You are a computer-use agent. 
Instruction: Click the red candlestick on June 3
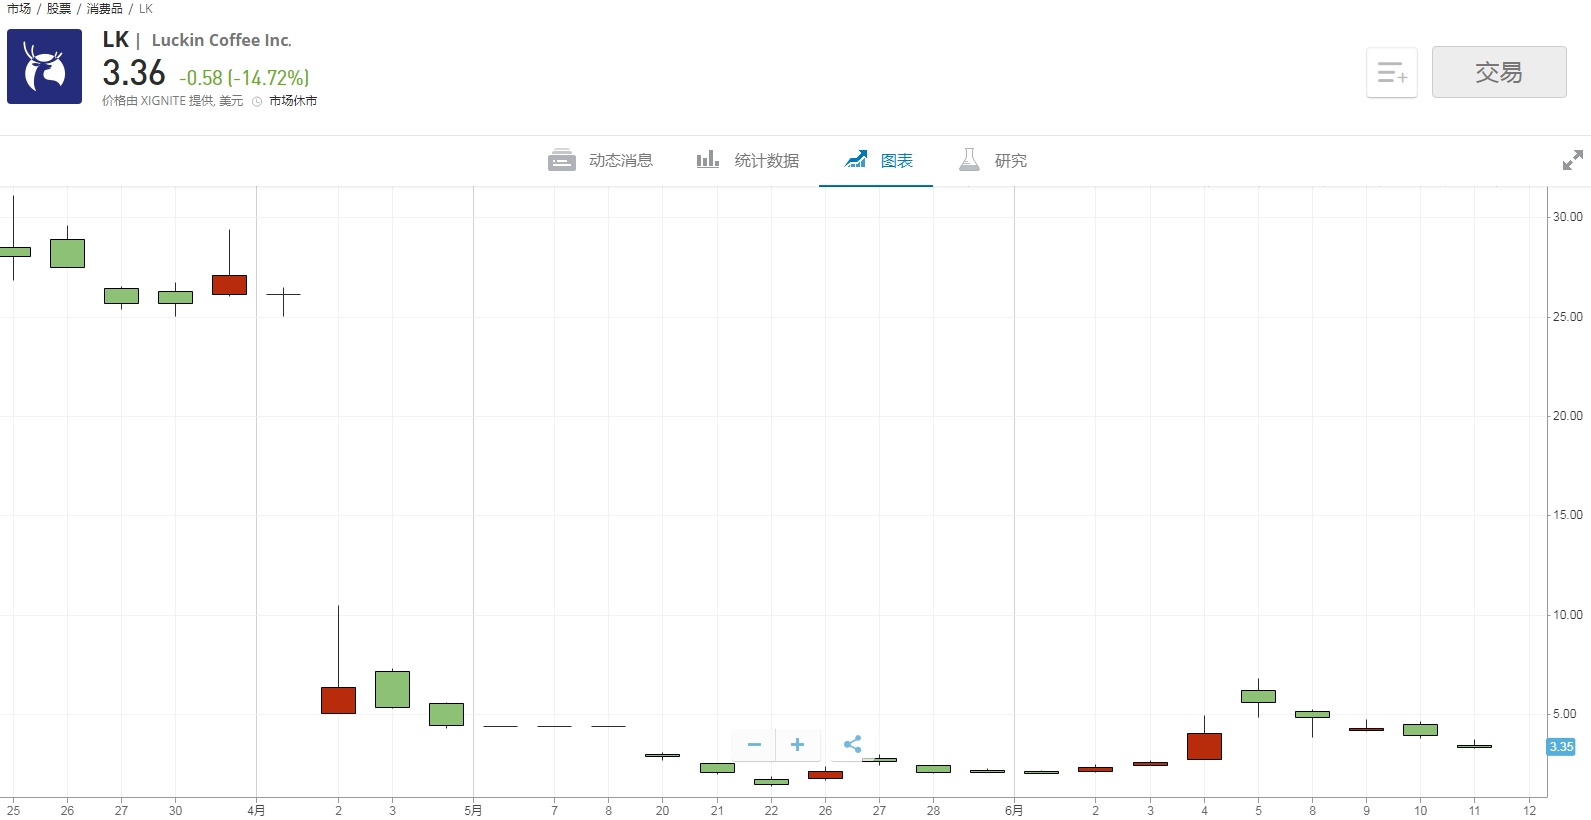pyautogui.click(x=1150, y=764)
